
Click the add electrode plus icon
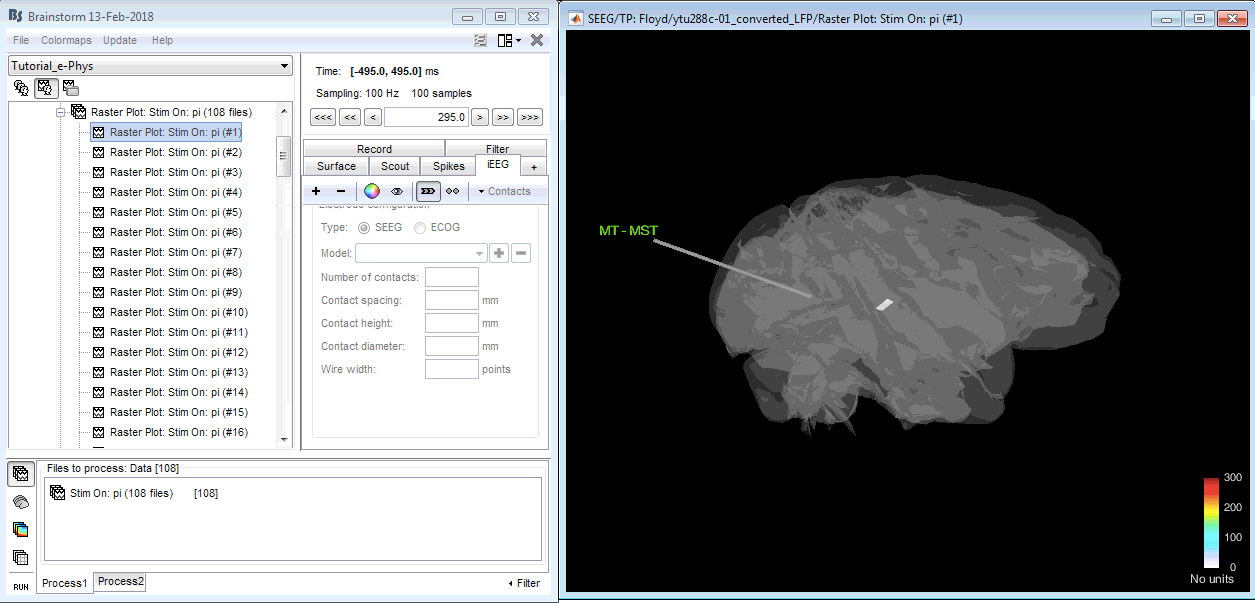[316, 191]
